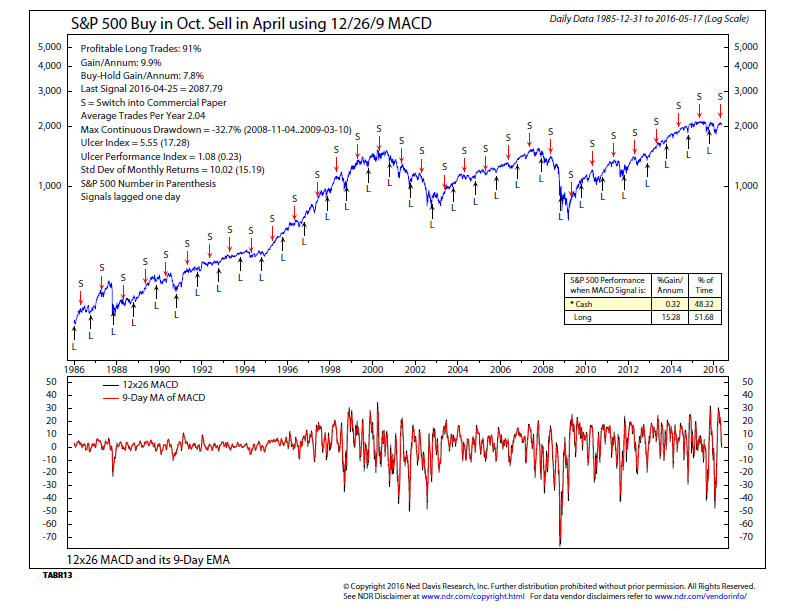Select the 'Profitable Long Trades: 91%' line
The image size is (789, 611).
141,49
